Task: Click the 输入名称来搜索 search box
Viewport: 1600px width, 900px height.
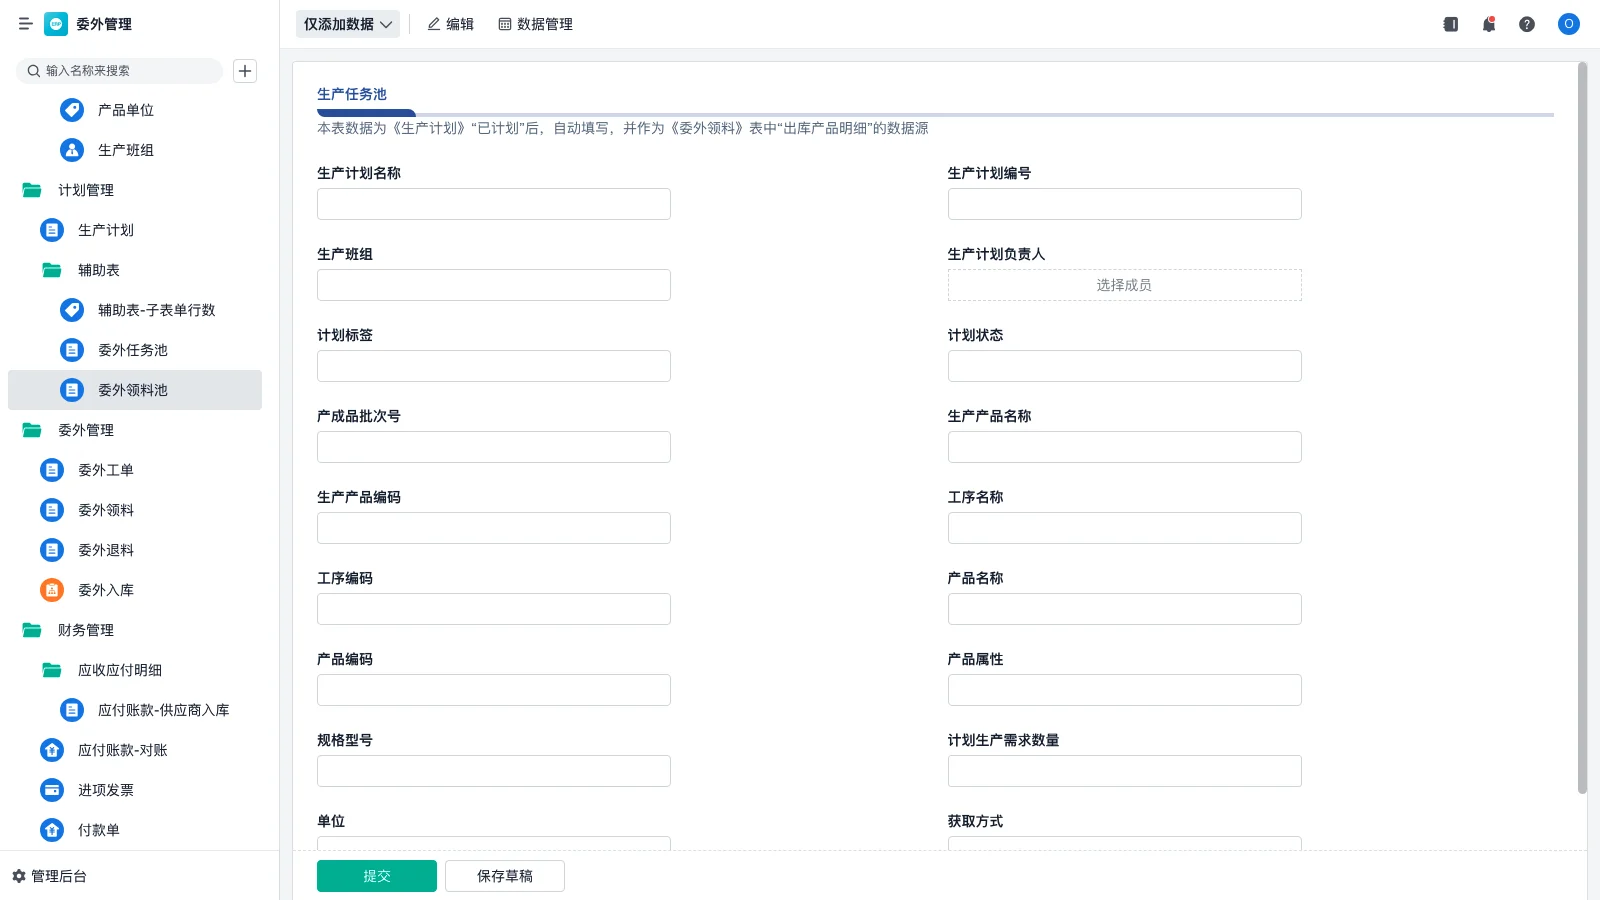Action: pyautogui.click(x=119, y=71)
